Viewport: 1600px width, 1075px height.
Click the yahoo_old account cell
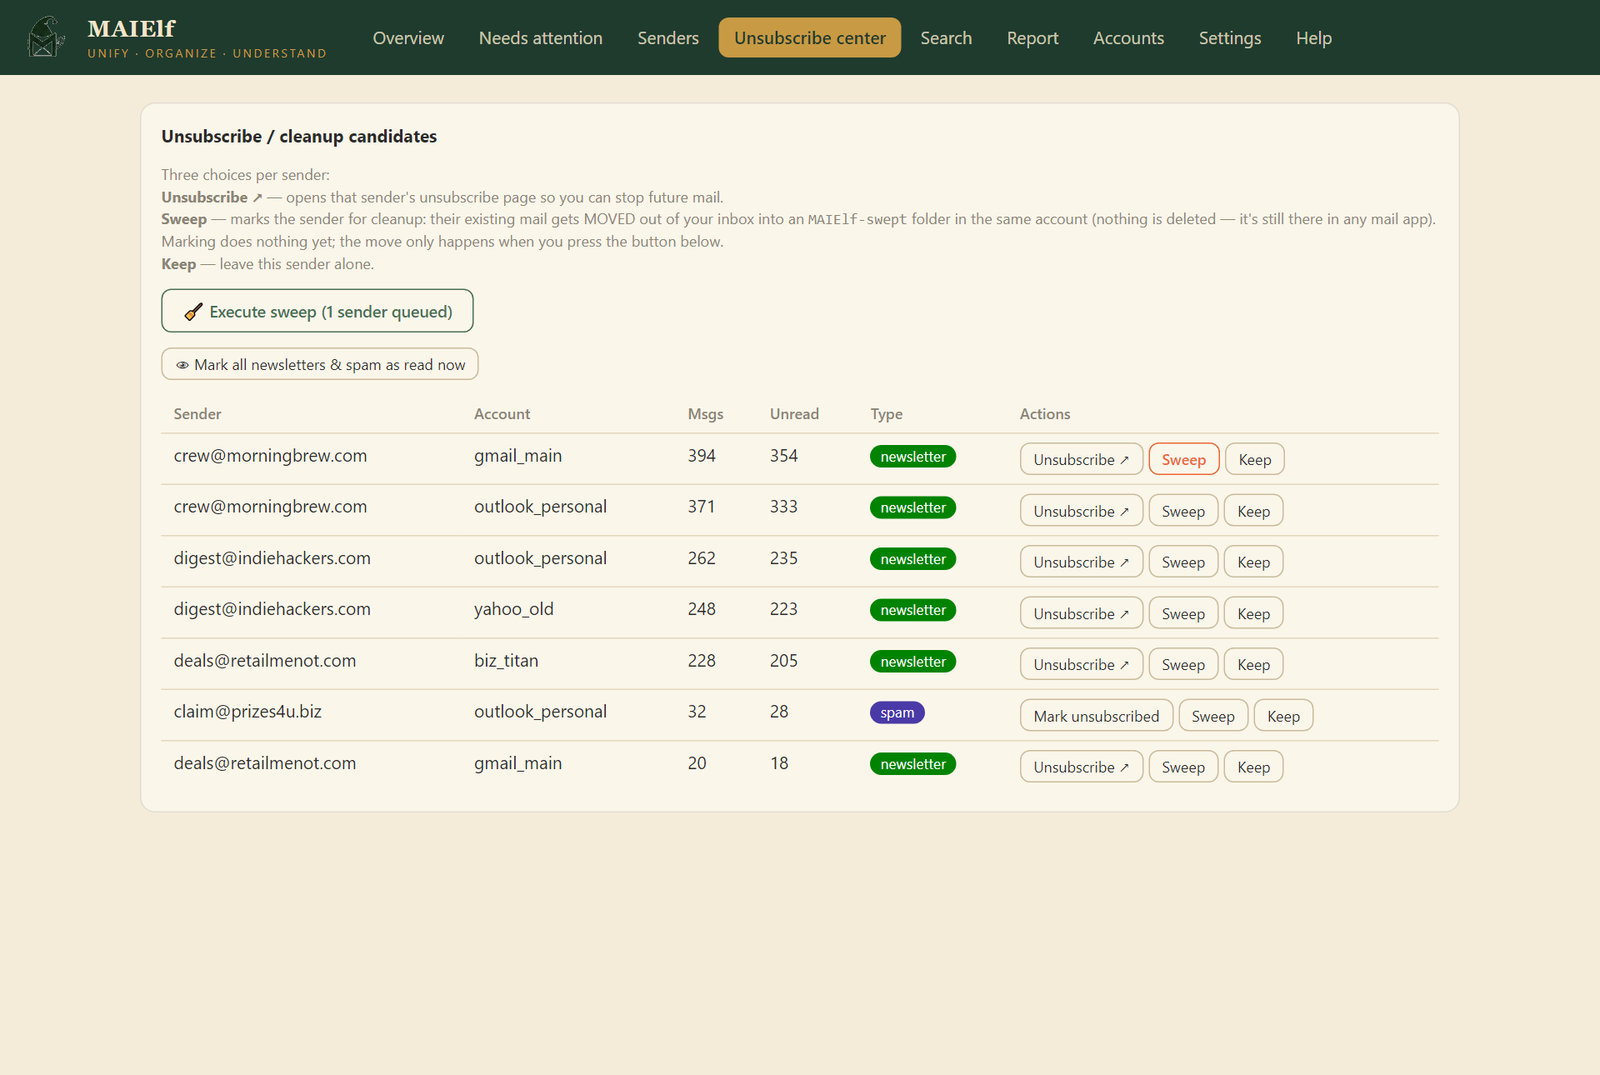click(x=514, y=609)
